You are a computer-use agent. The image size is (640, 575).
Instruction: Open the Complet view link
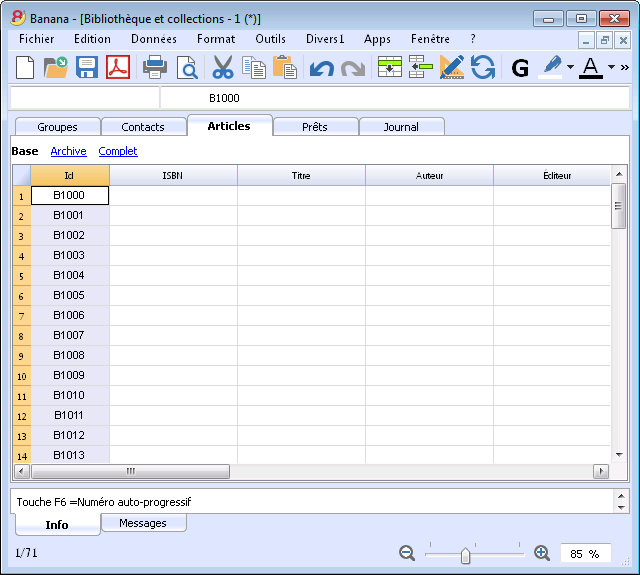click(x=118, y=151)
